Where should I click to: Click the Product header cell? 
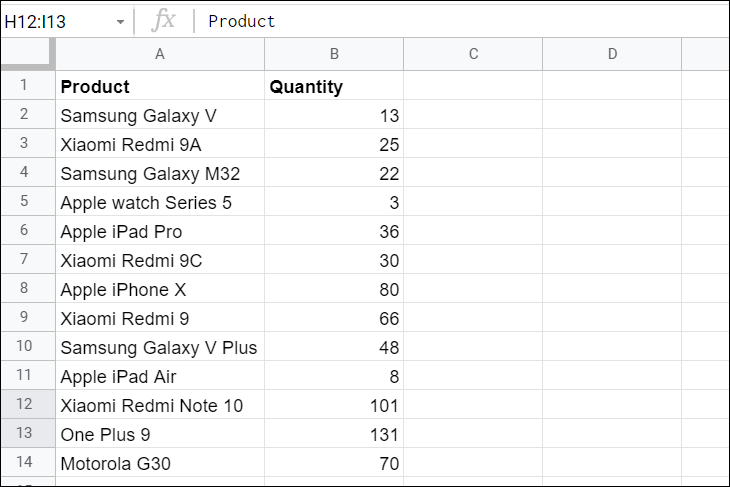tap(160, 86)
